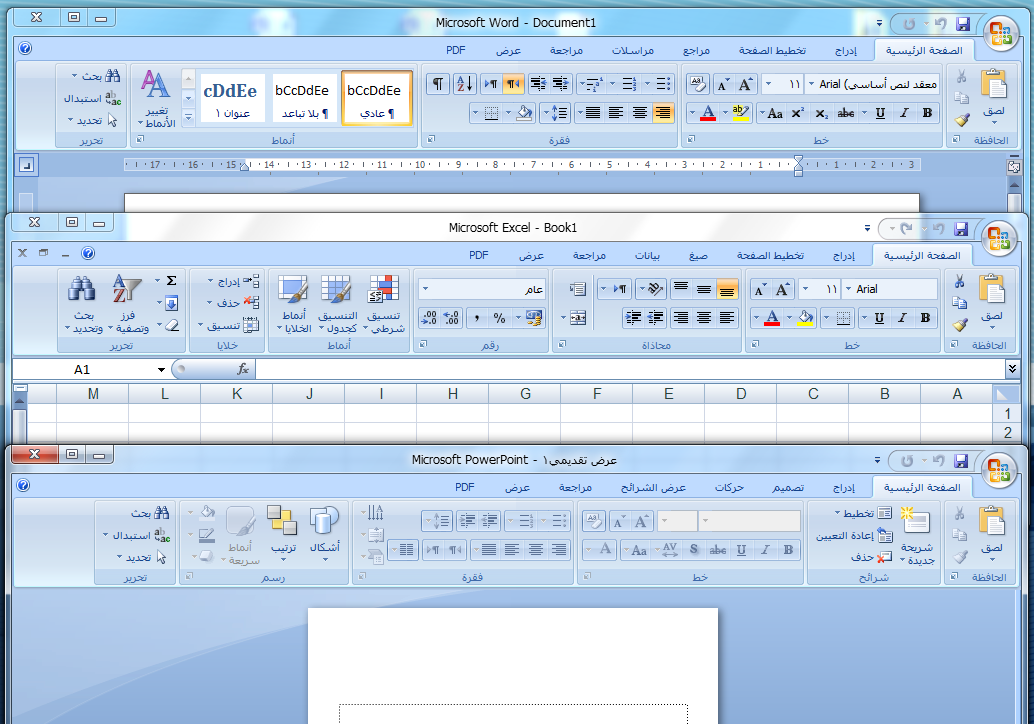This screenshot has height=724, width=1034.
Task: Open the Word font size dropdown
Action: 768,84
